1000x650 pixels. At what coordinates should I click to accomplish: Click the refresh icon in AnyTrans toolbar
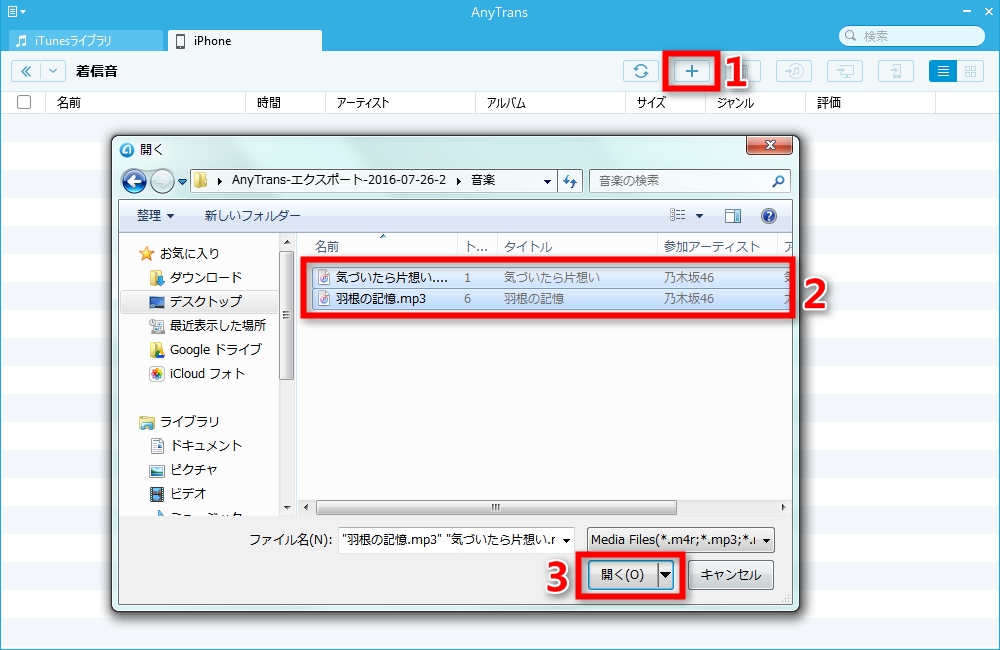click(640, 71)
